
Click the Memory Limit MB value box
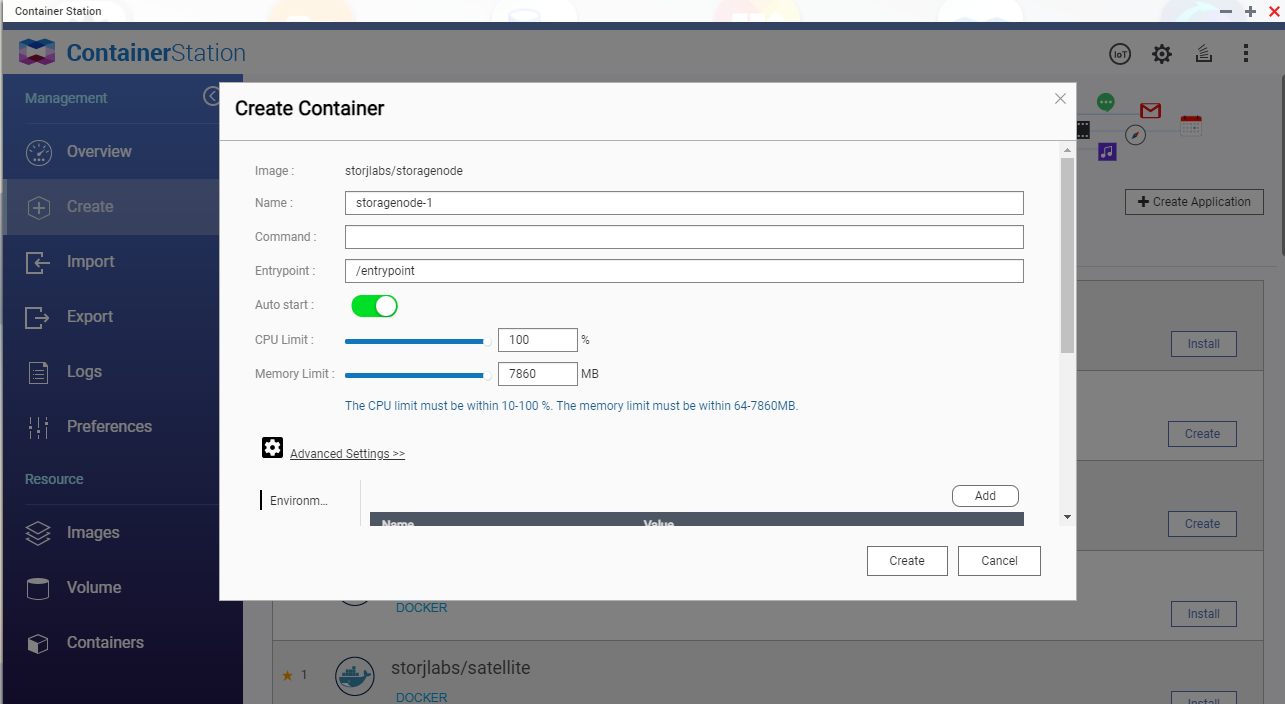(538, 374)
